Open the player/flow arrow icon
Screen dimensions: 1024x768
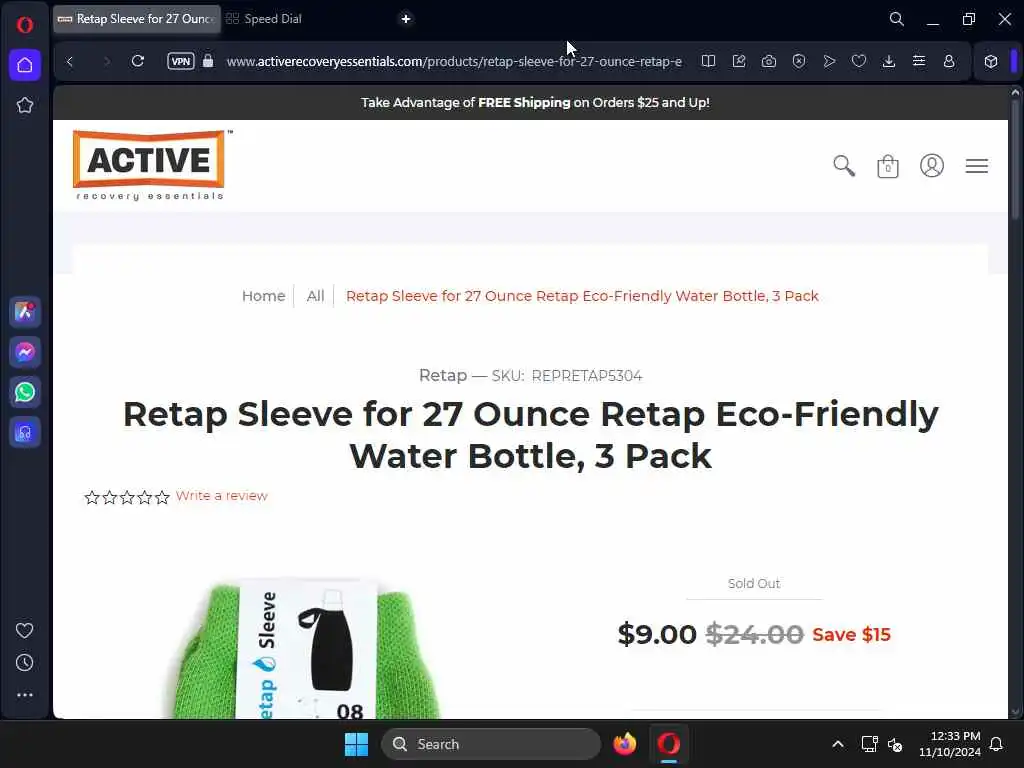pos(829,61)
